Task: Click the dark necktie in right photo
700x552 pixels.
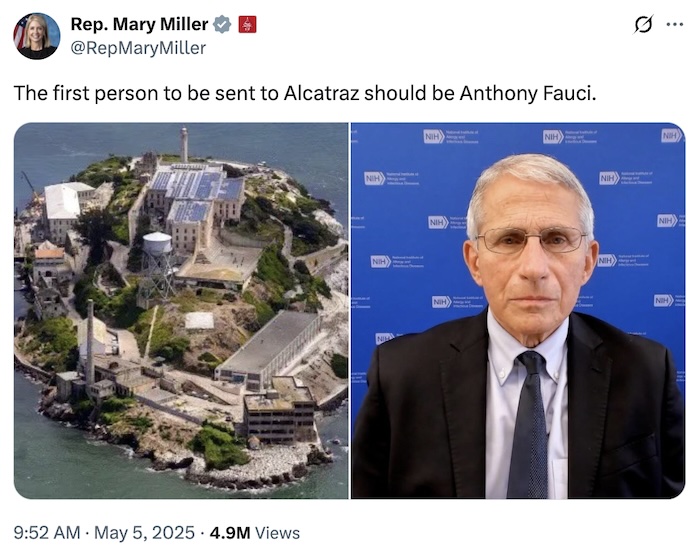Action: click(x=529, y=424)
